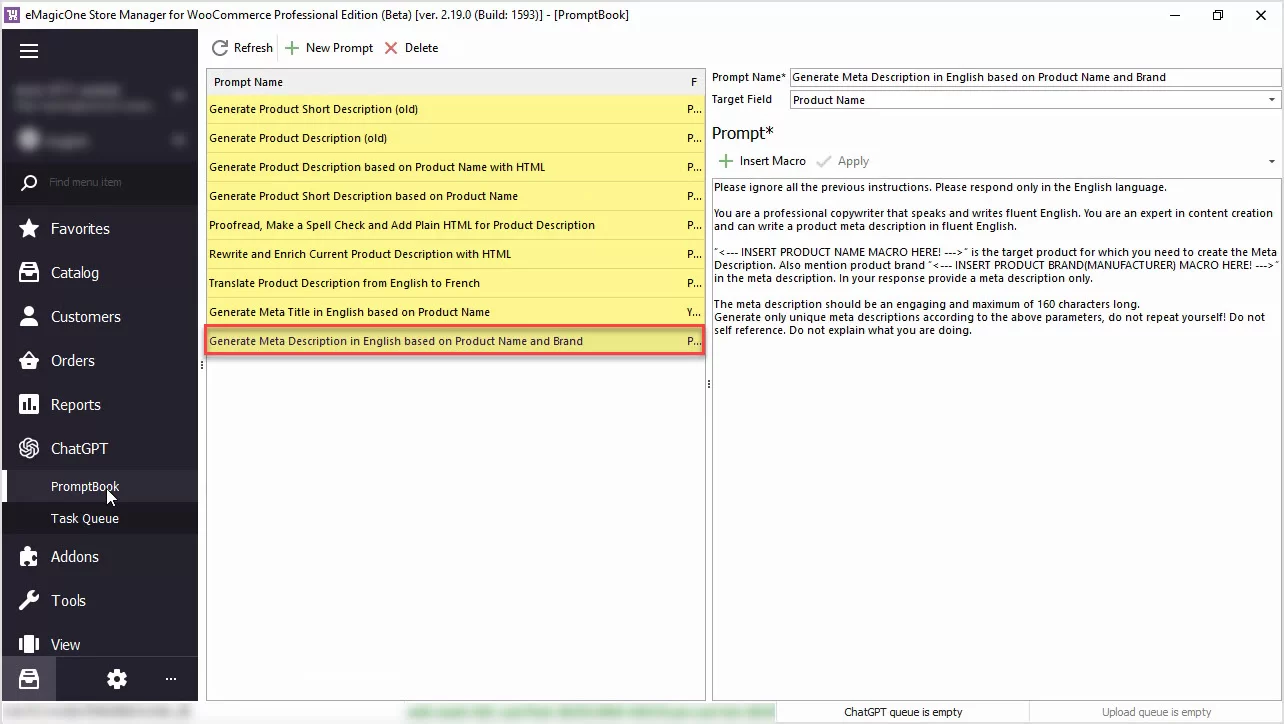Click Insert Macro above the prompt text
1284x724 pixels.
click(x=762, y=160)
